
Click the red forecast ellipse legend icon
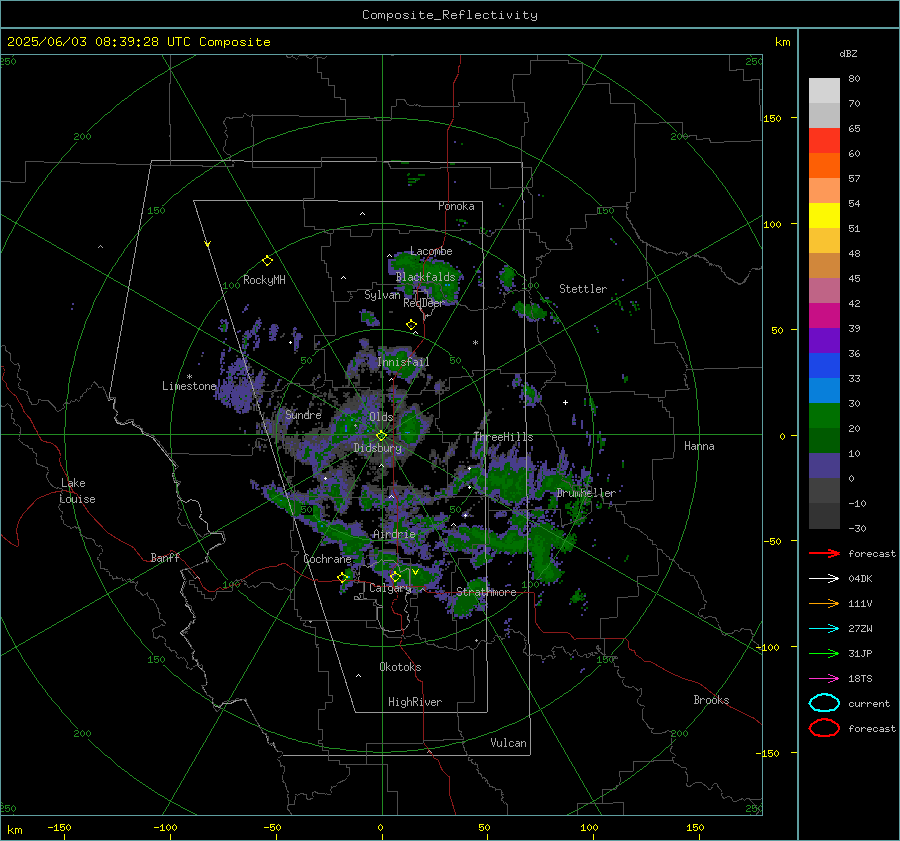click(x=824, y=728)
